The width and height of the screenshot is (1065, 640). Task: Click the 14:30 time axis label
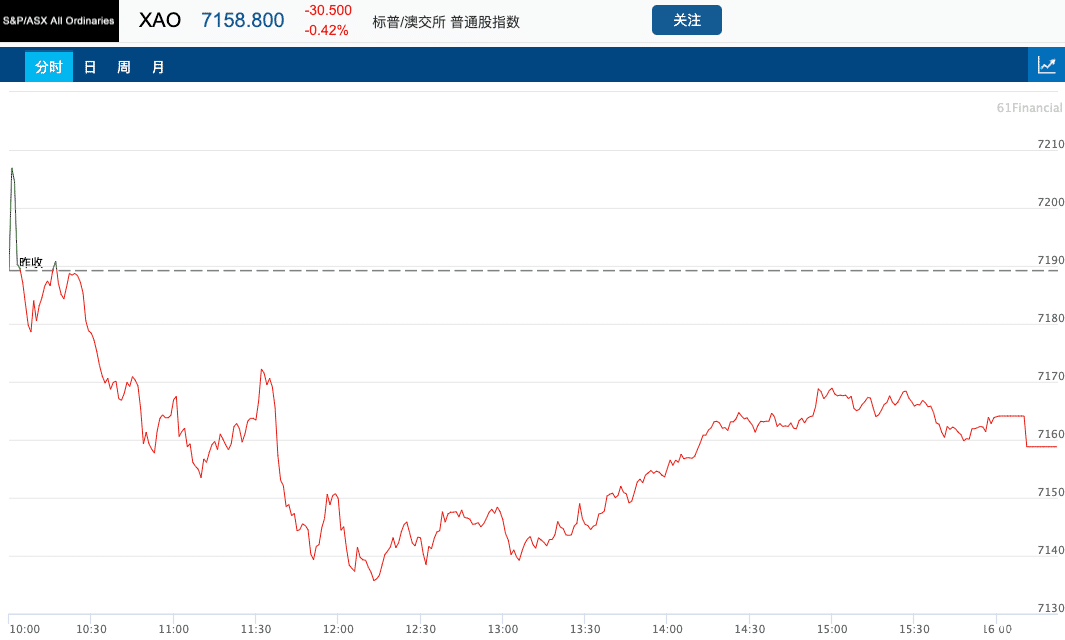(749, 629)
